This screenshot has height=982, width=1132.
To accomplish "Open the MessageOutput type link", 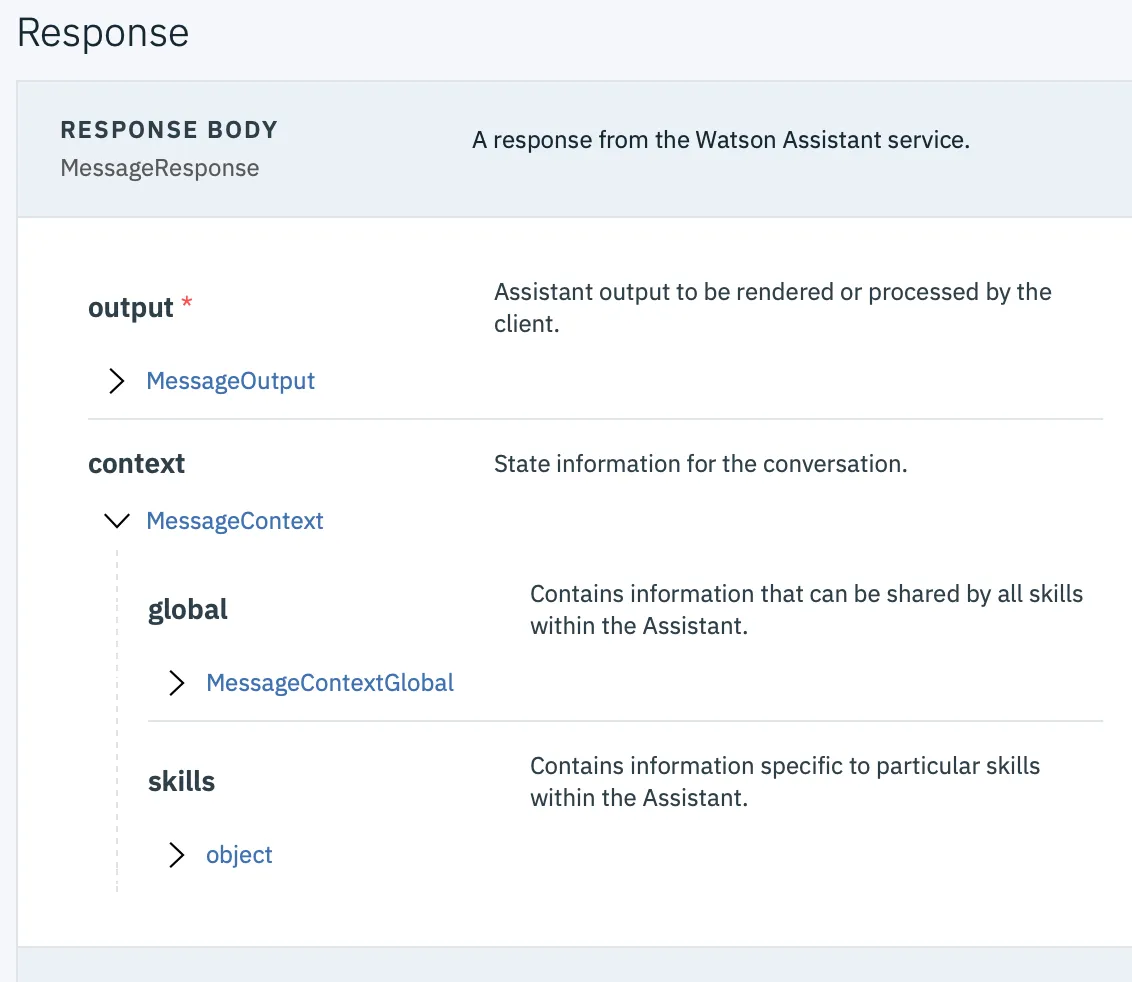I will tap(230, 381).
